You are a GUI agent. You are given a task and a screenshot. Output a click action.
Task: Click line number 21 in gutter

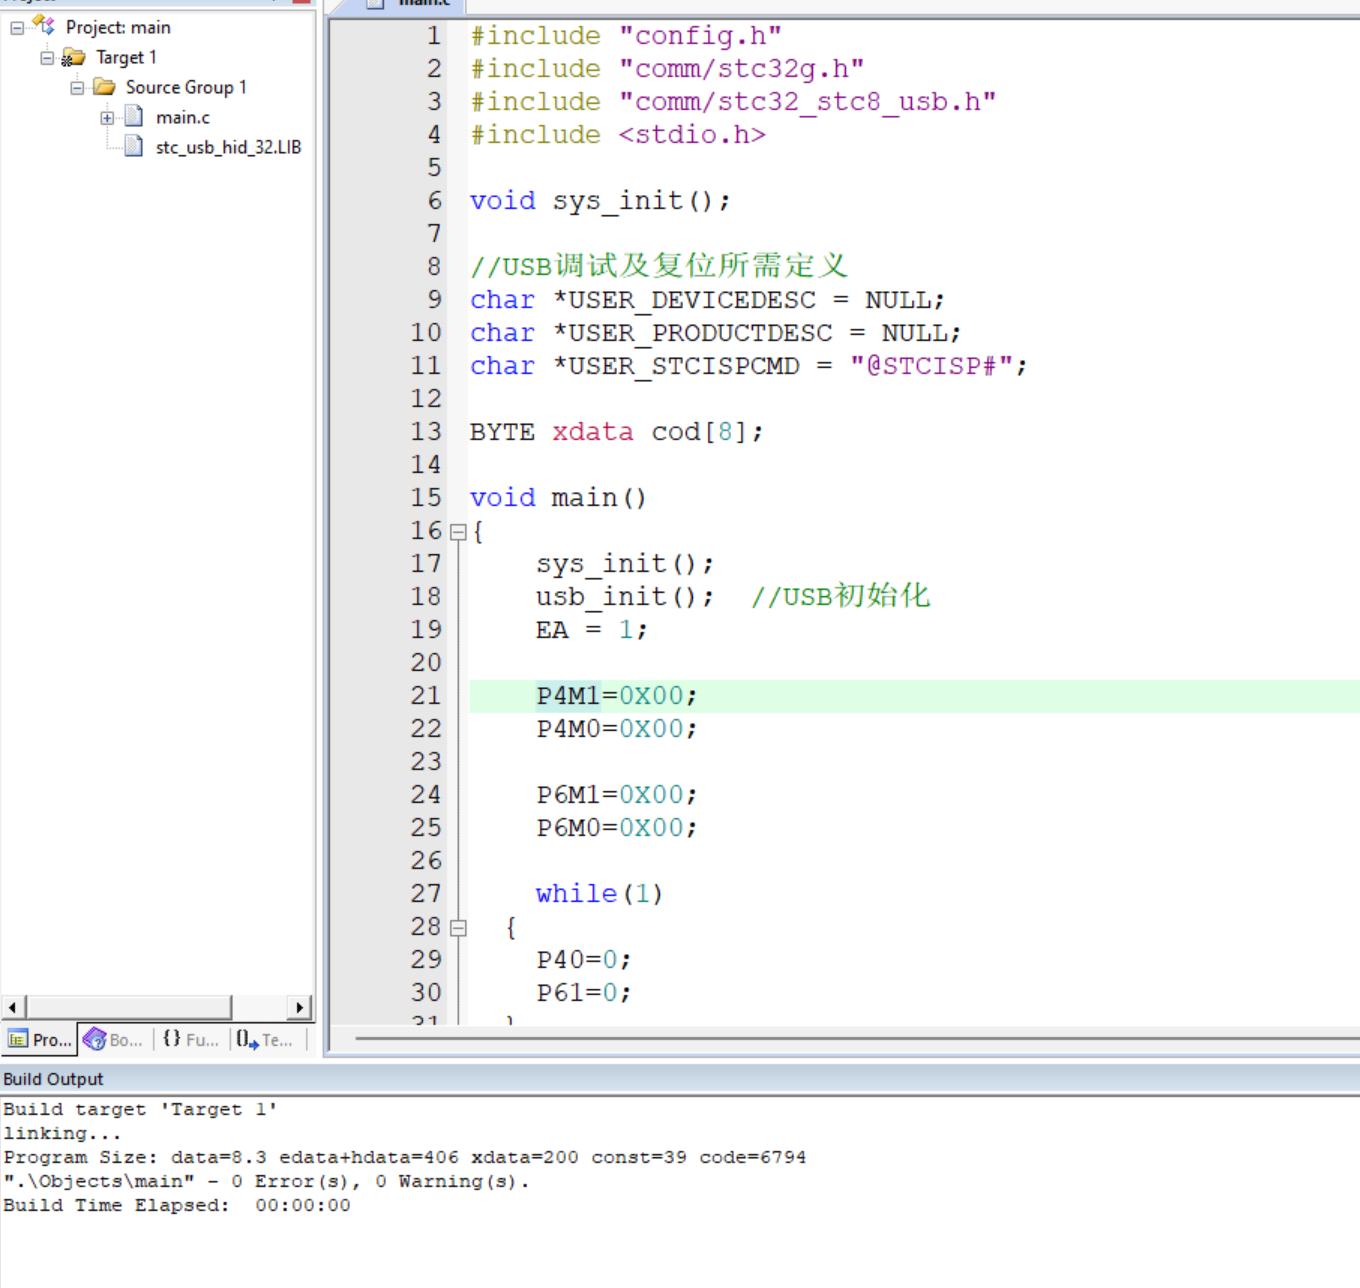tap(426, 696)
